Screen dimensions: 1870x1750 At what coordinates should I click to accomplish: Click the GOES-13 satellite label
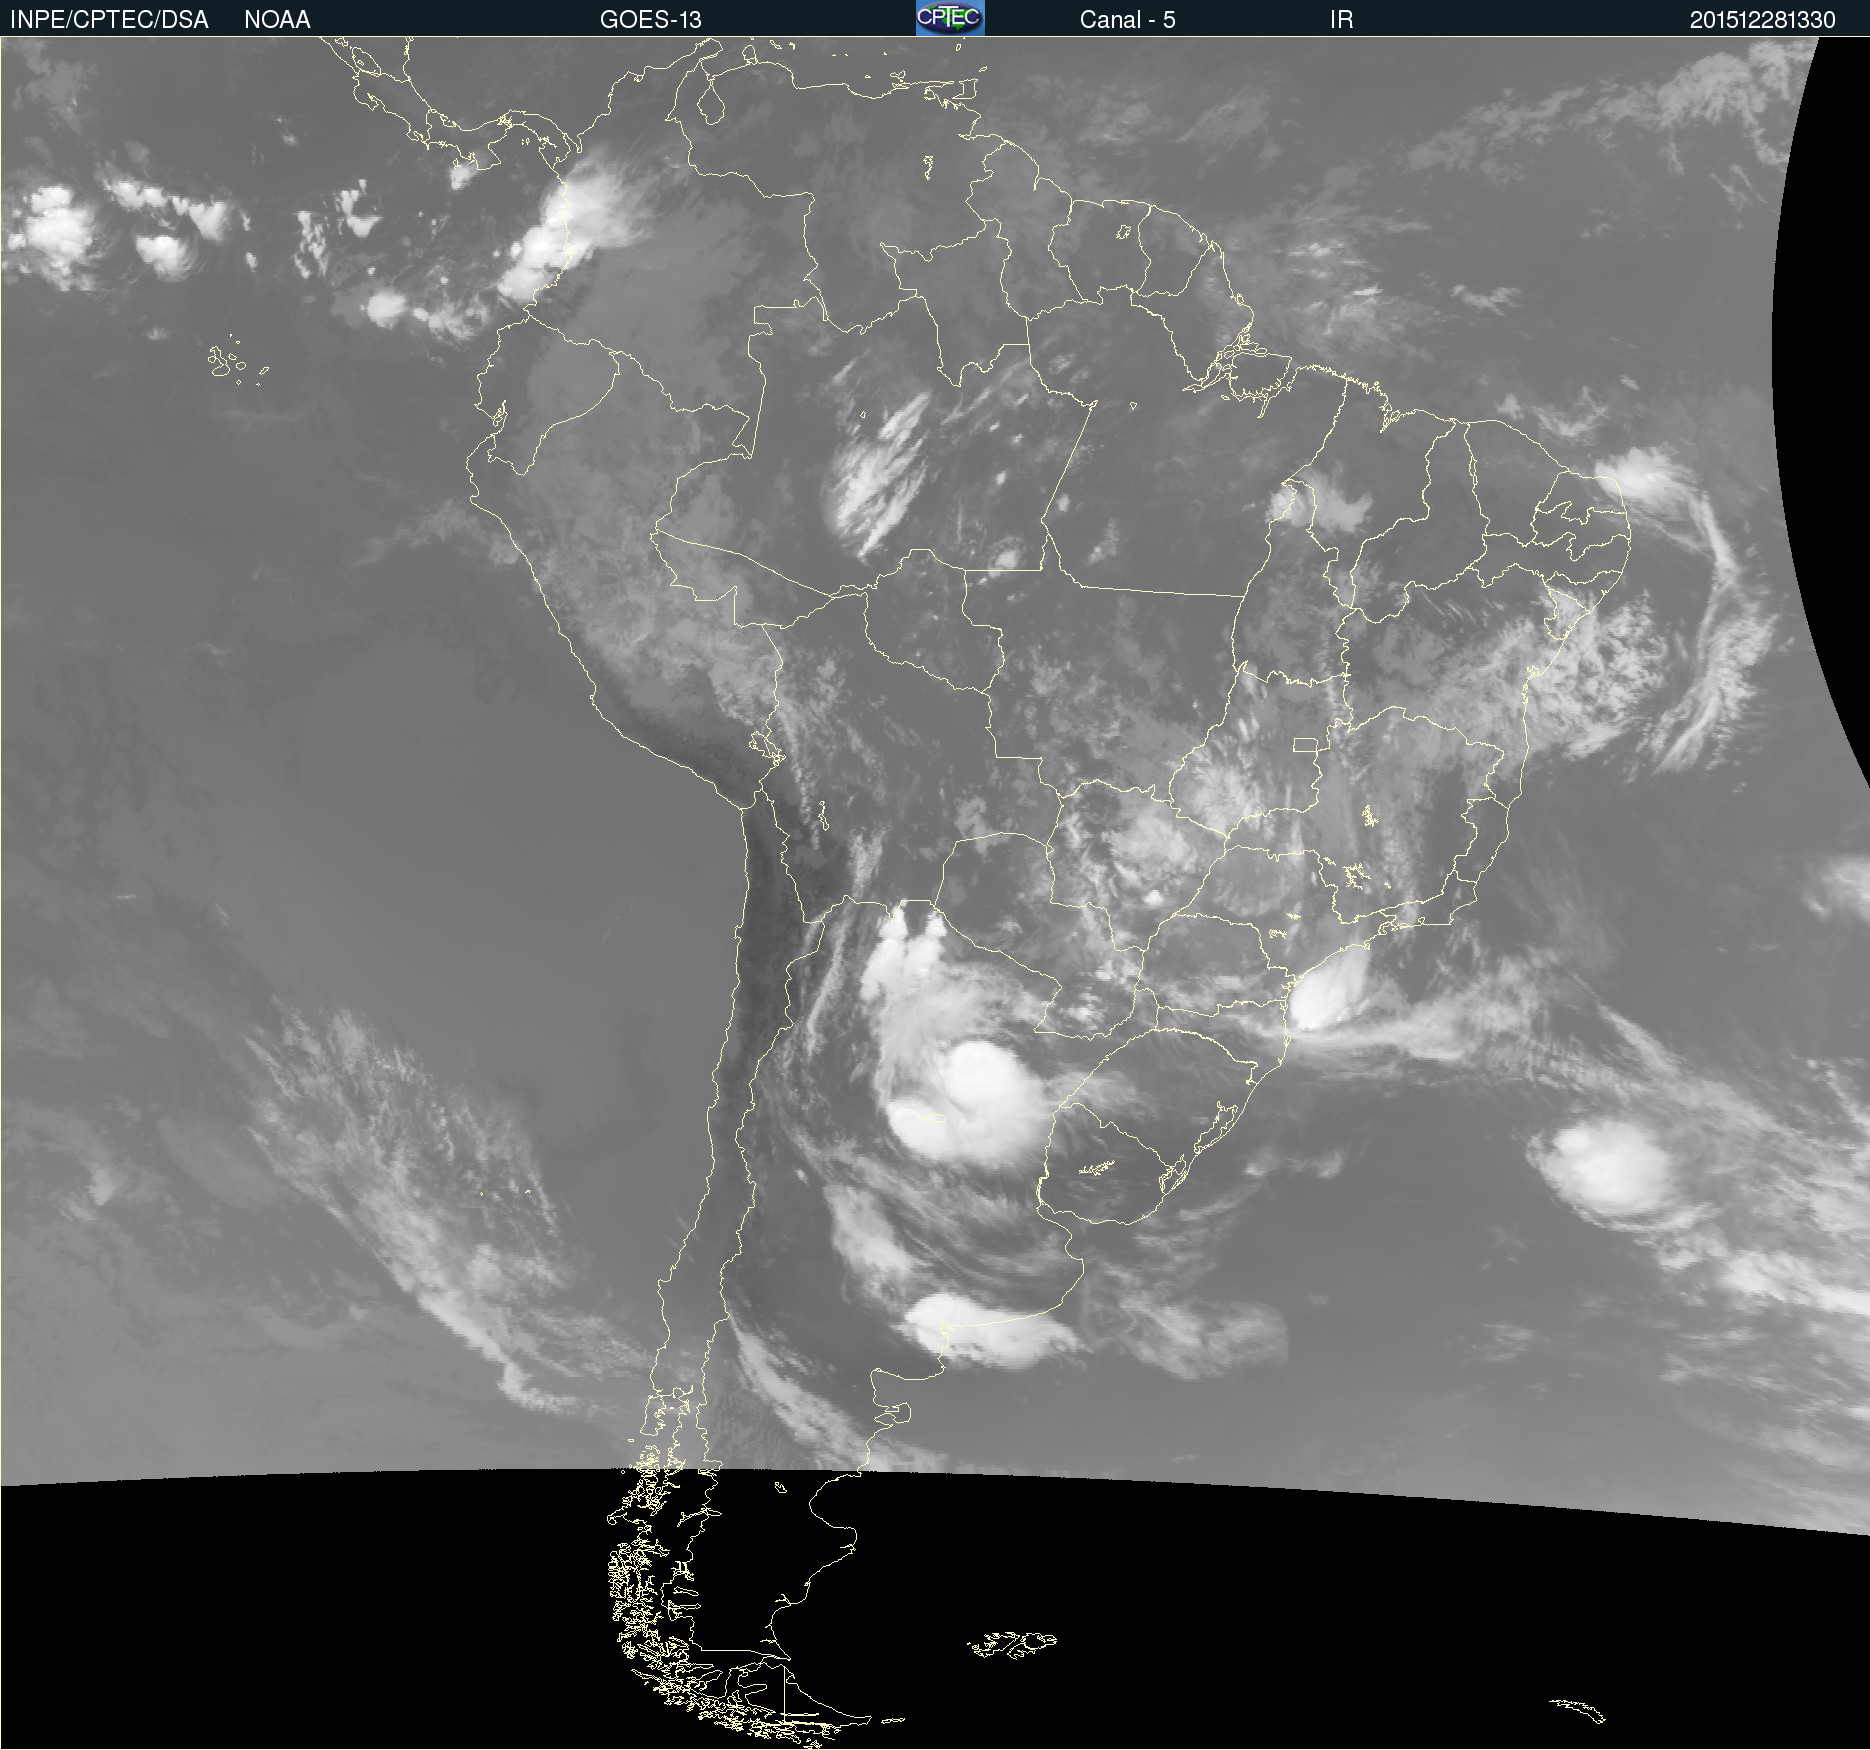coord(651,20)
